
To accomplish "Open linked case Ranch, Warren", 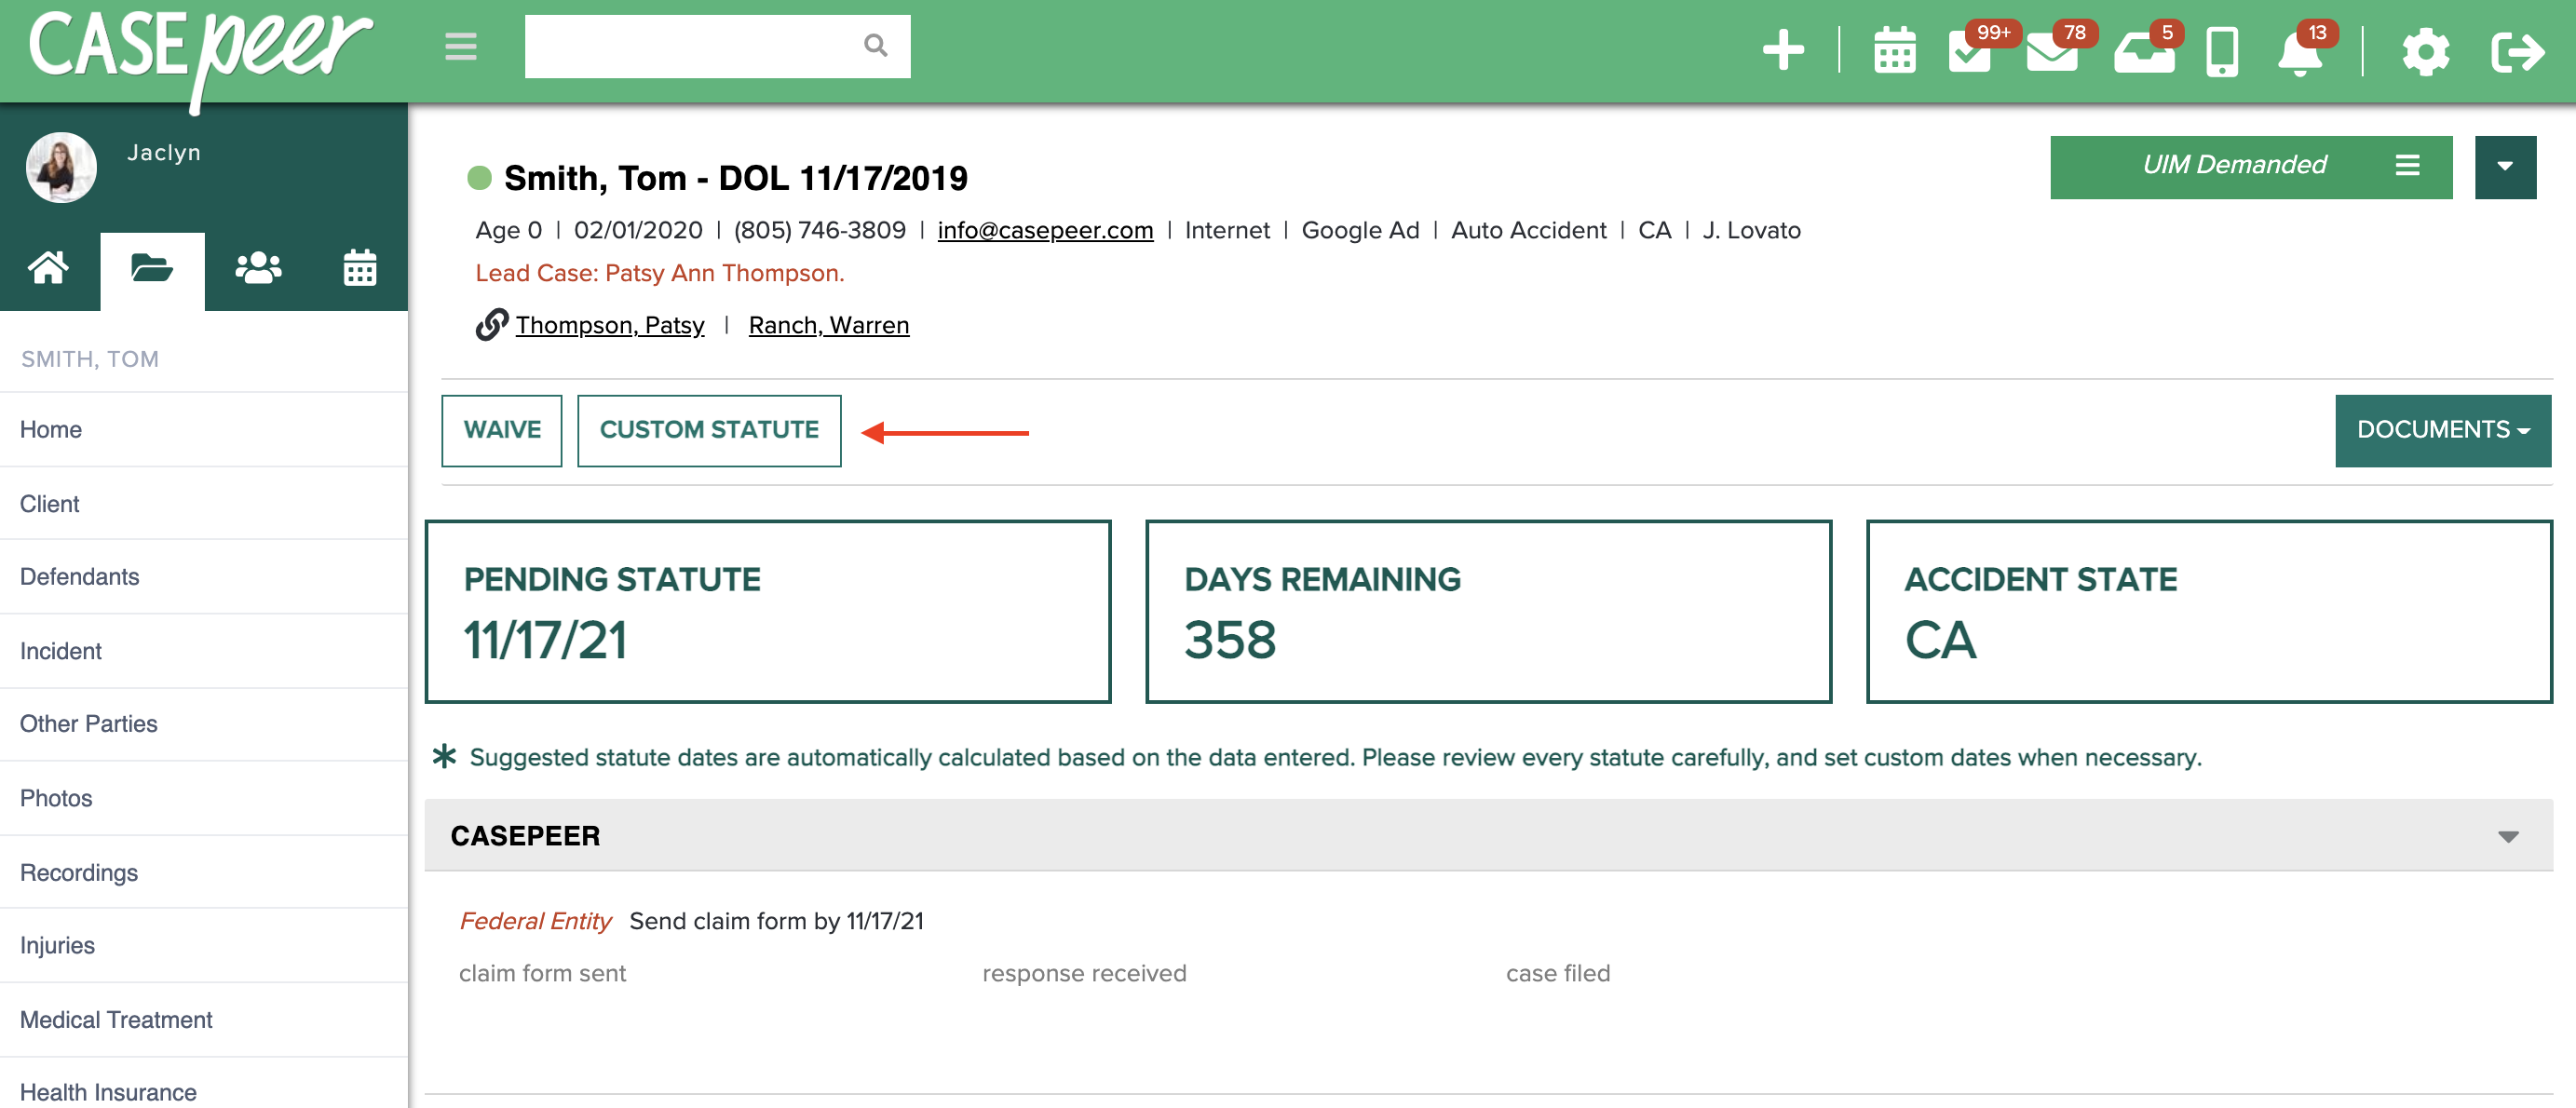I will 829,325.
